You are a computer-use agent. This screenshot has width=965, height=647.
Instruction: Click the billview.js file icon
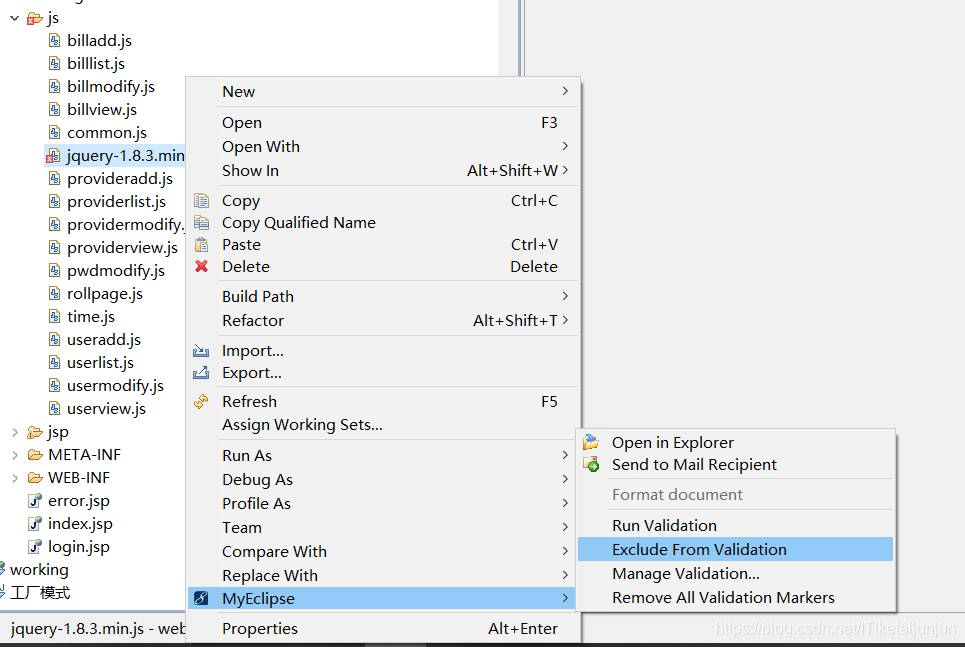pos(55,110)
